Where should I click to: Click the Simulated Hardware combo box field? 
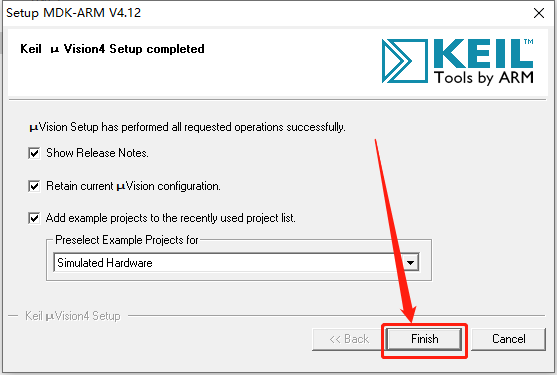click(236, 263)
